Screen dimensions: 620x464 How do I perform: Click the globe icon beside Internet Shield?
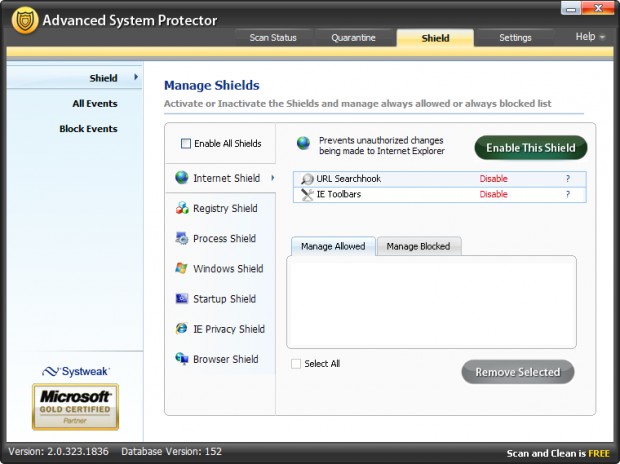point(181,178)
